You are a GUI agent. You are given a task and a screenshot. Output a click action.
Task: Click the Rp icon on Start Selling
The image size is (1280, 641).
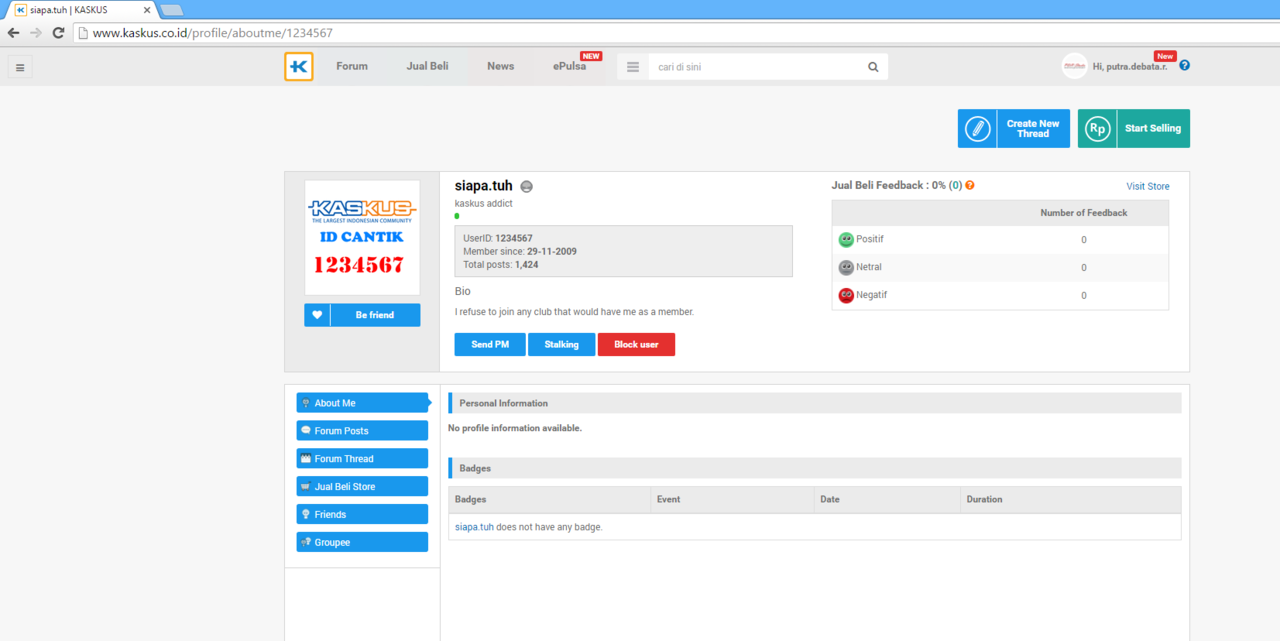click(1098, 128)
